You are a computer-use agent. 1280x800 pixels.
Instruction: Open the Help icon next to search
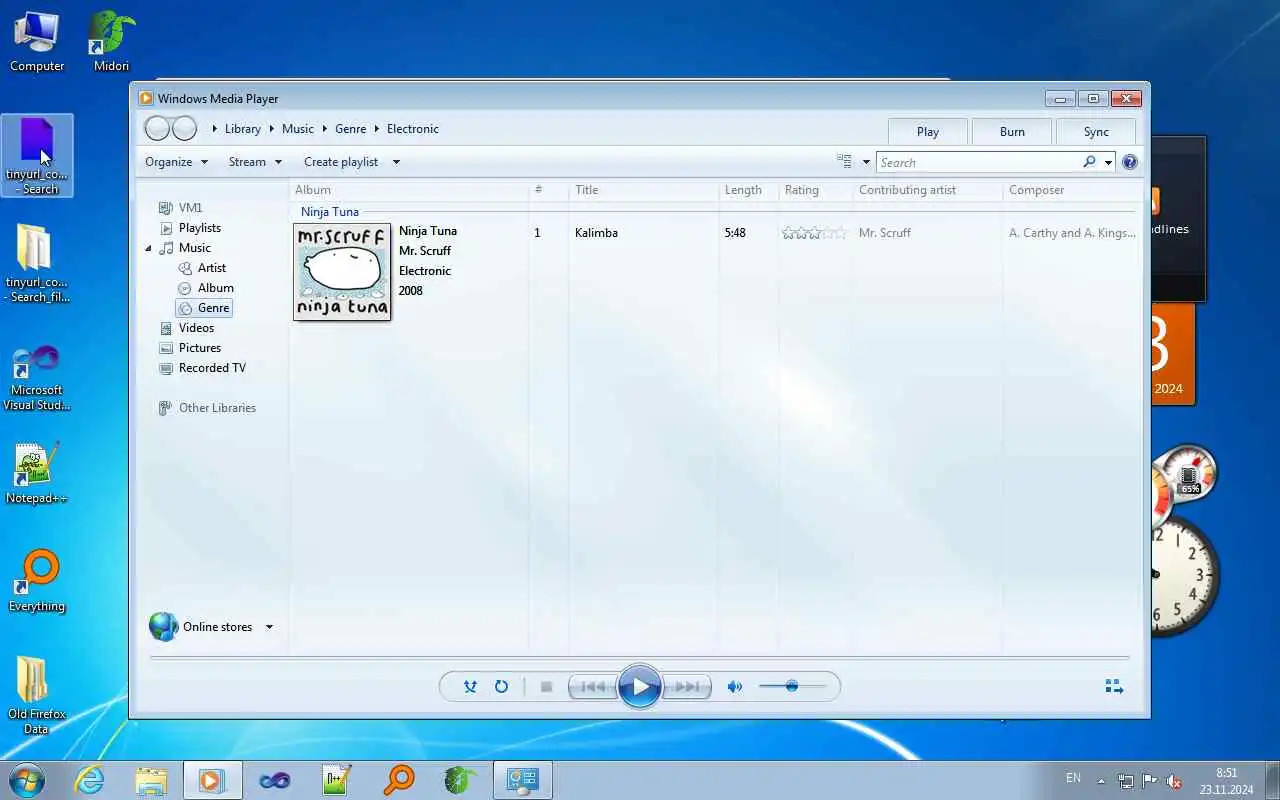1130,162
